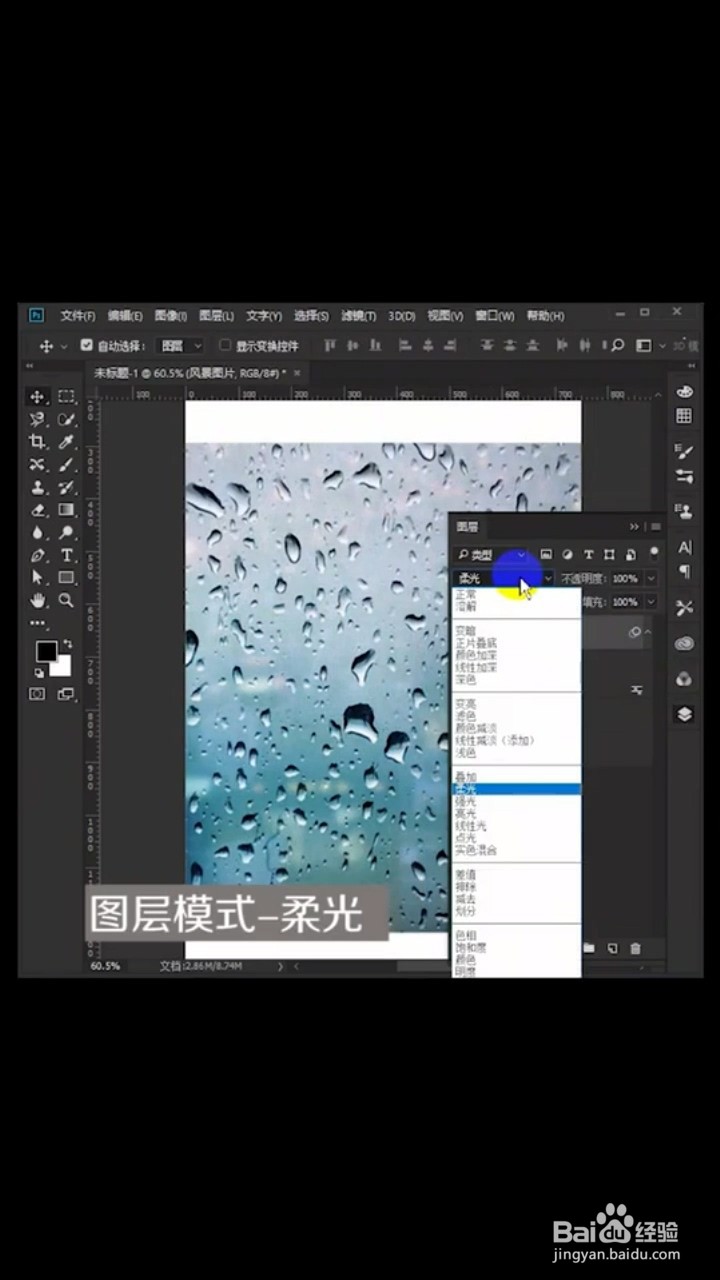Choose 柔光 in blend mode list
The width and height of the screenshot is (720, 1280).
[x=516, y=789]
